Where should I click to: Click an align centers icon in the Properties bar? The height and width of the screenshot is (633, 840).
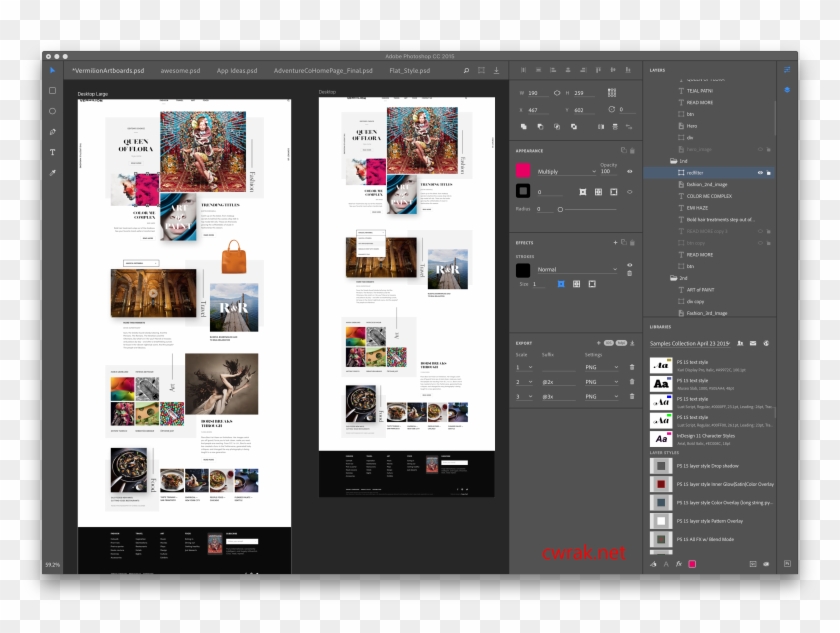[x=568, y=70]
